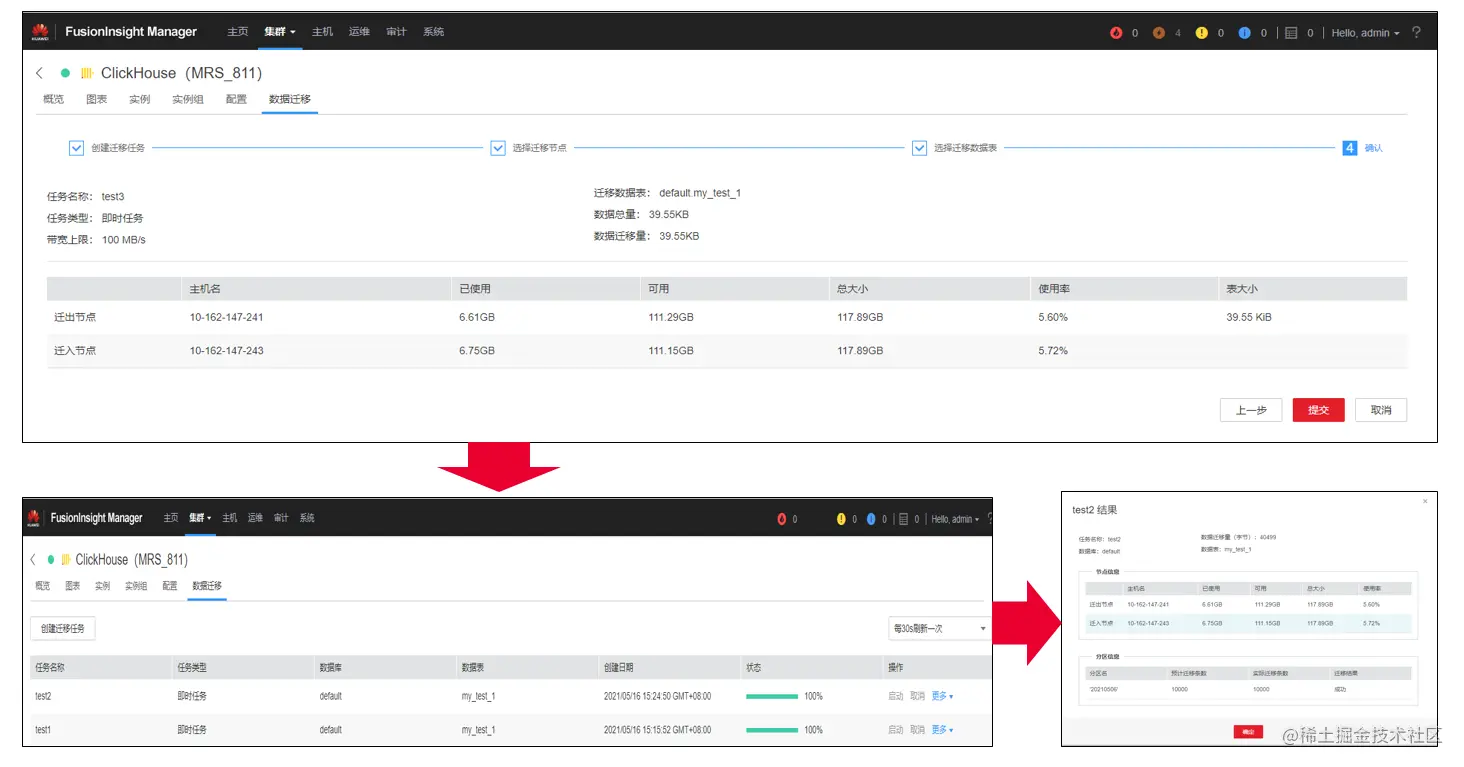Click the yellow ClickHouse icon in the task list window
Image resolution: width=1464 pixels, height=767 pixels.
pyautogui.click(x=65, y=559)
